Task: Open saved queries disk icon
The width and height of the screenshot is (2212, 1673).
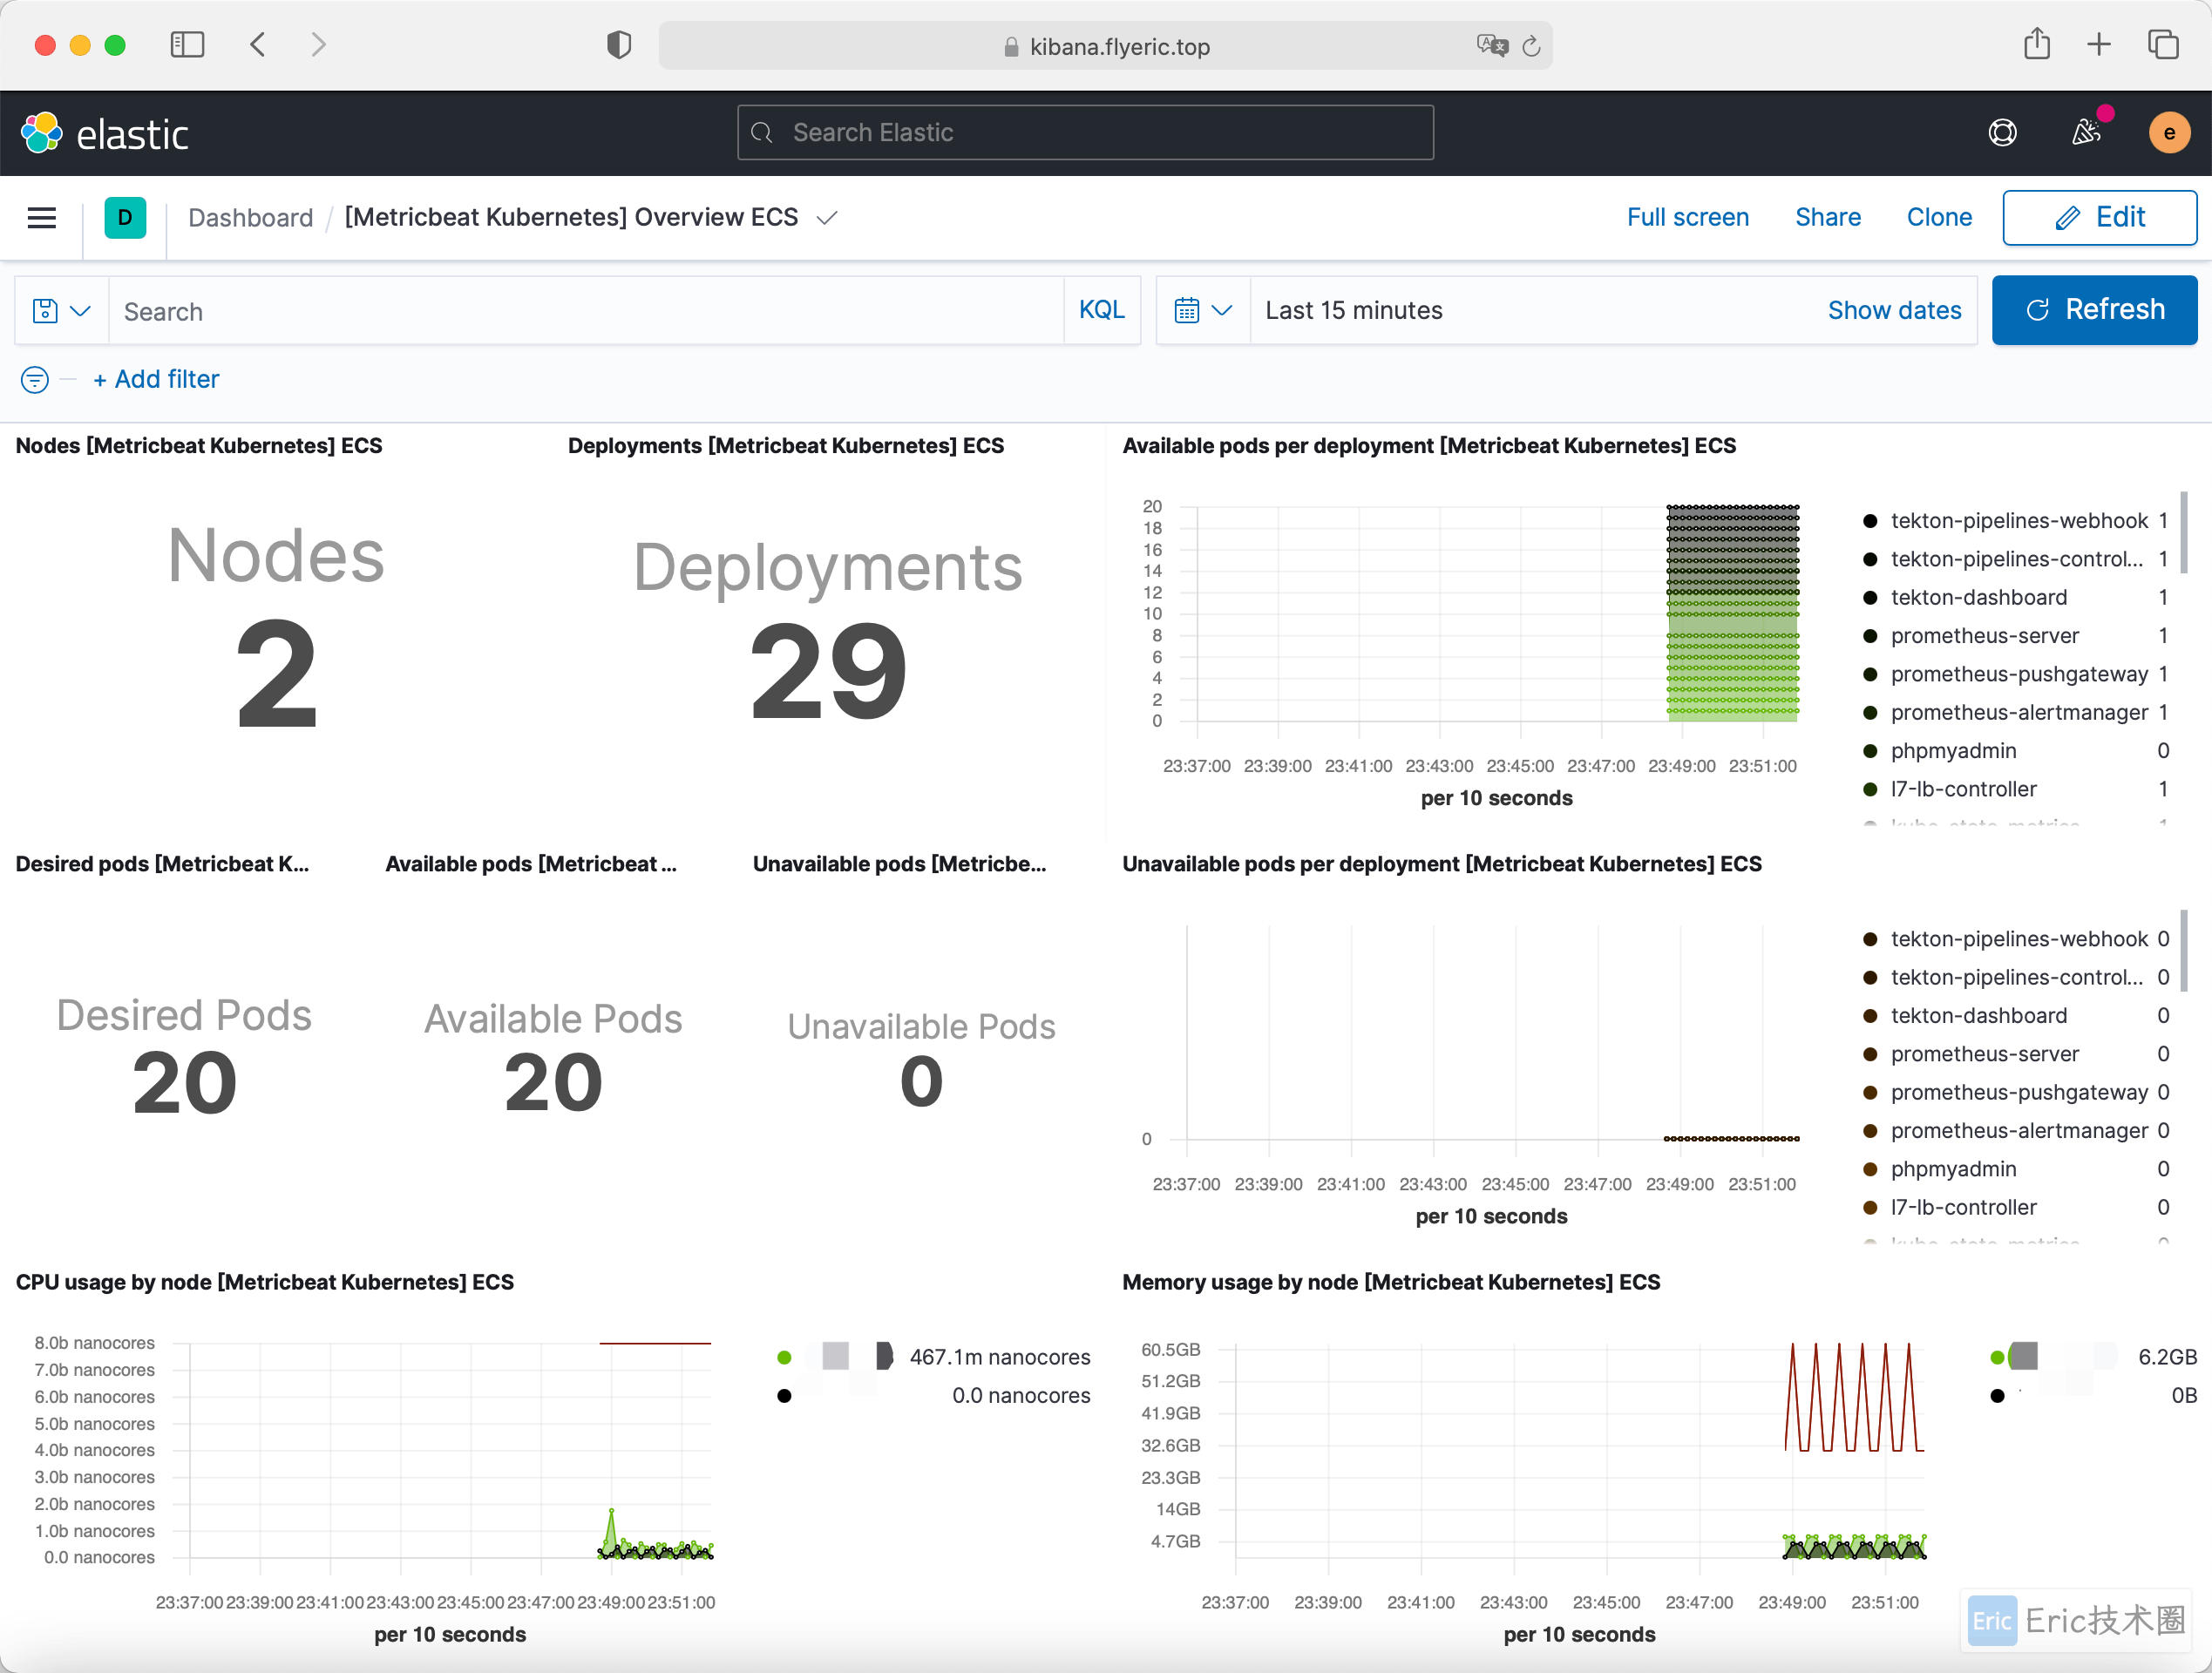Action: pyautogui.click(x=61, y=311)
